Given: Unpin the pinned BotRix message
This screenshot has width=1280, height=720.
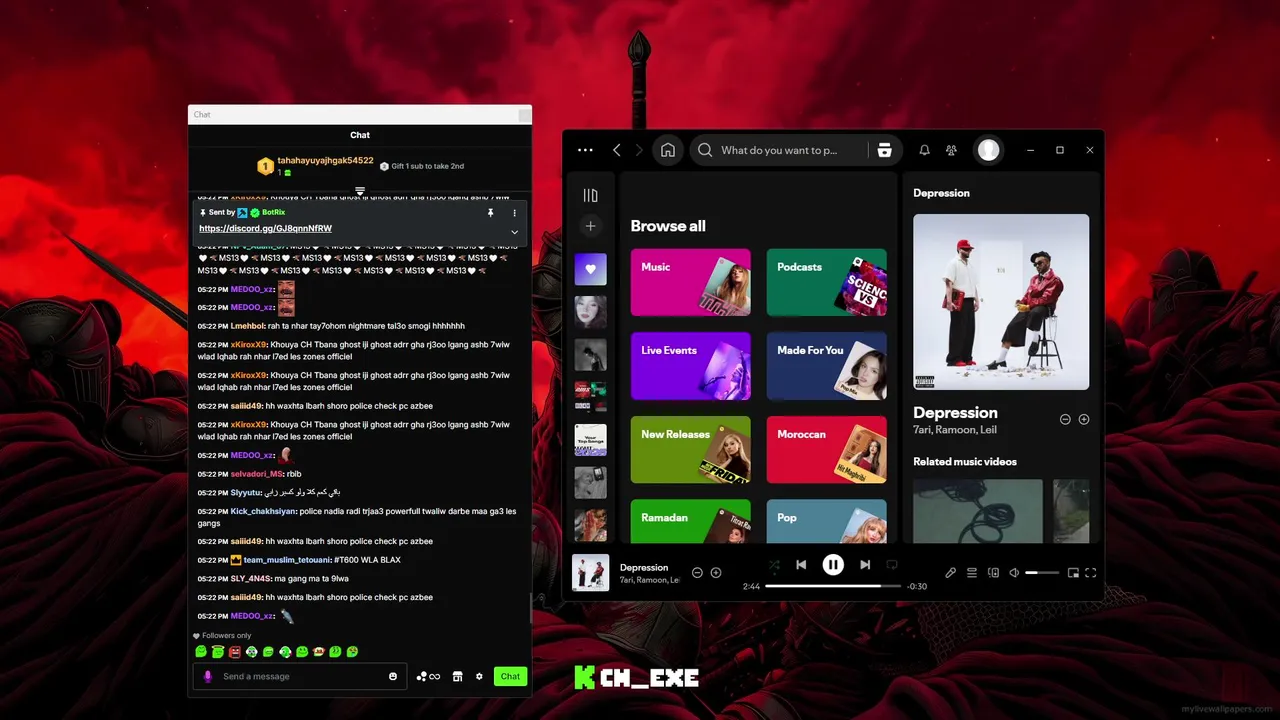Looking at the screenshot, I should click(490, 213).
